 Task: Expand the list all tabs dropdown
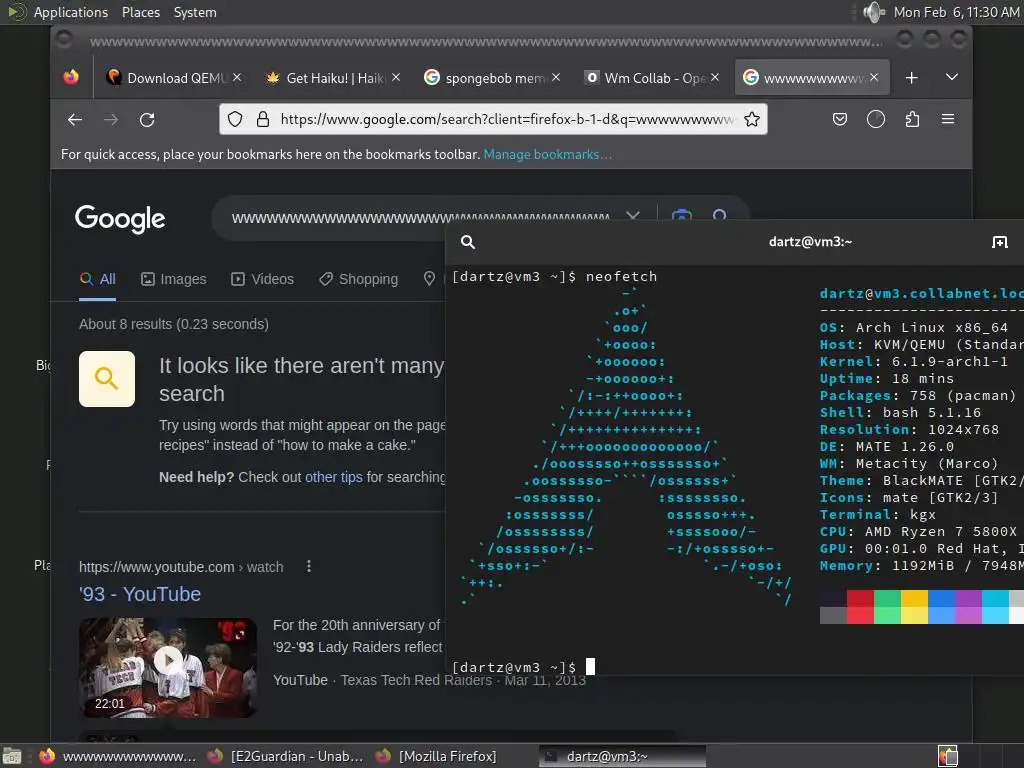952,77
